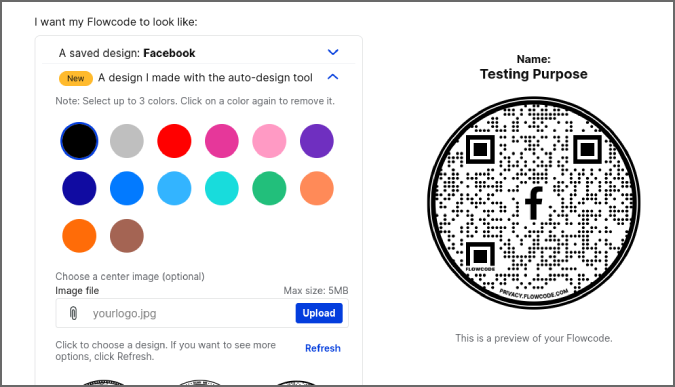Pick the green color swatch

pyautogui.click(x=269, y=188)
